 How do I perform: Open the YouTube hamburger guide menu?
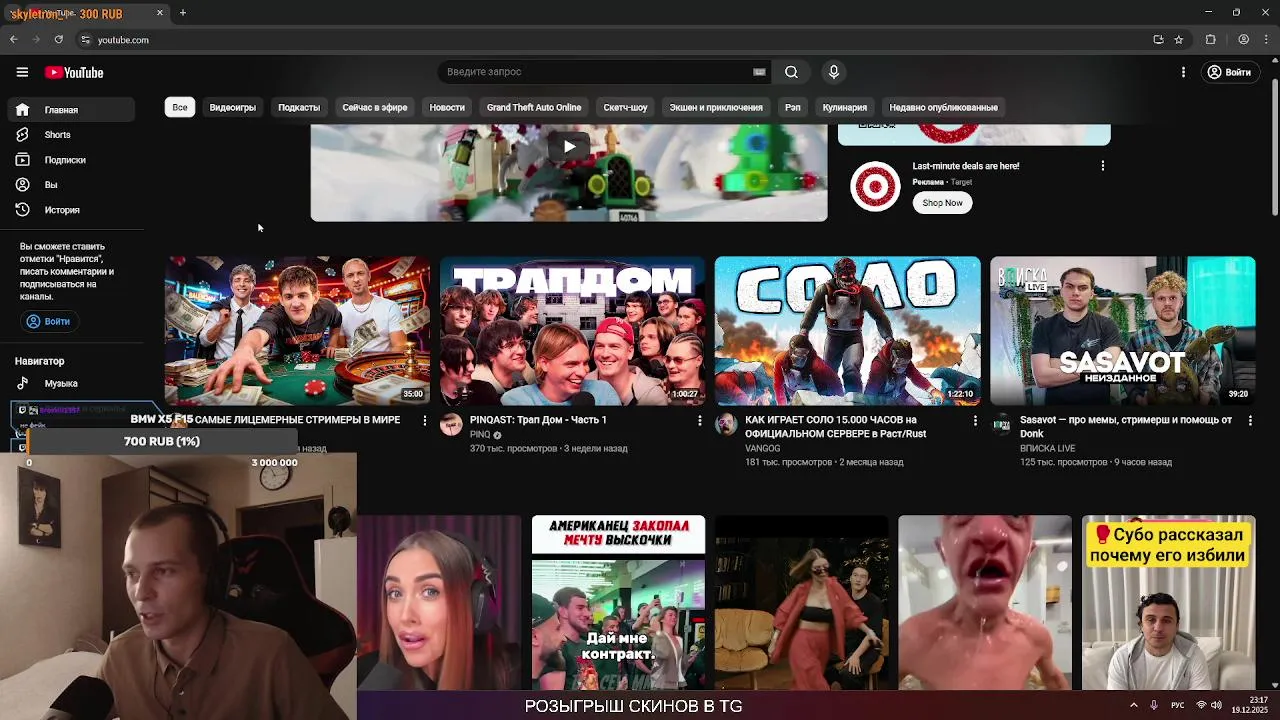[22, 72]
